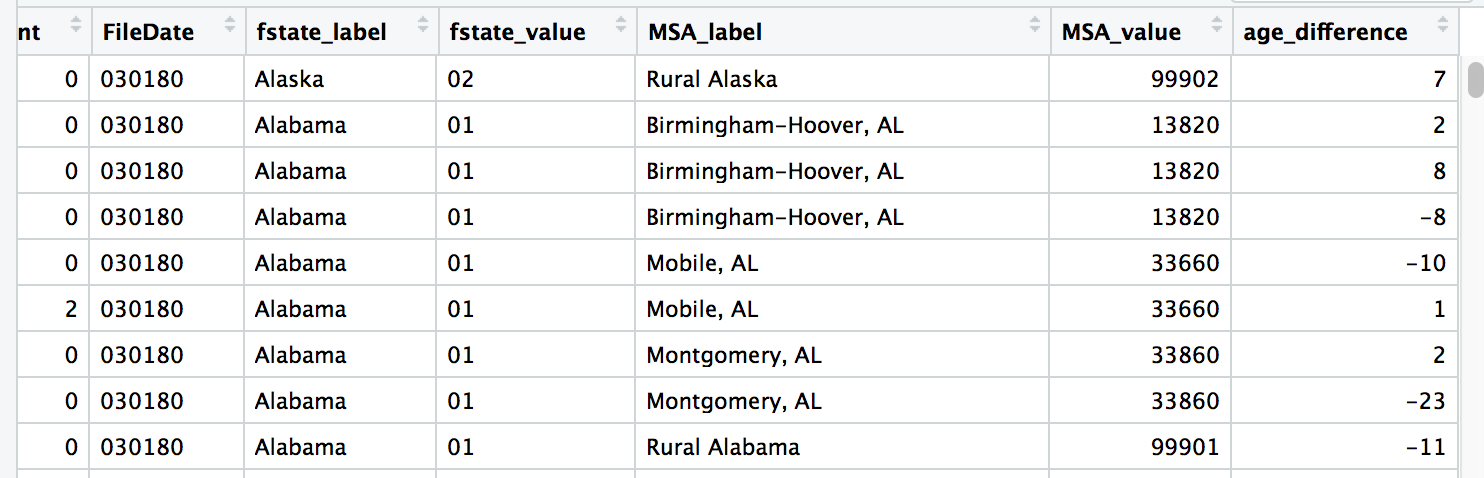
Task: Click the age_difference column header label
Action: pos(1325,32)
